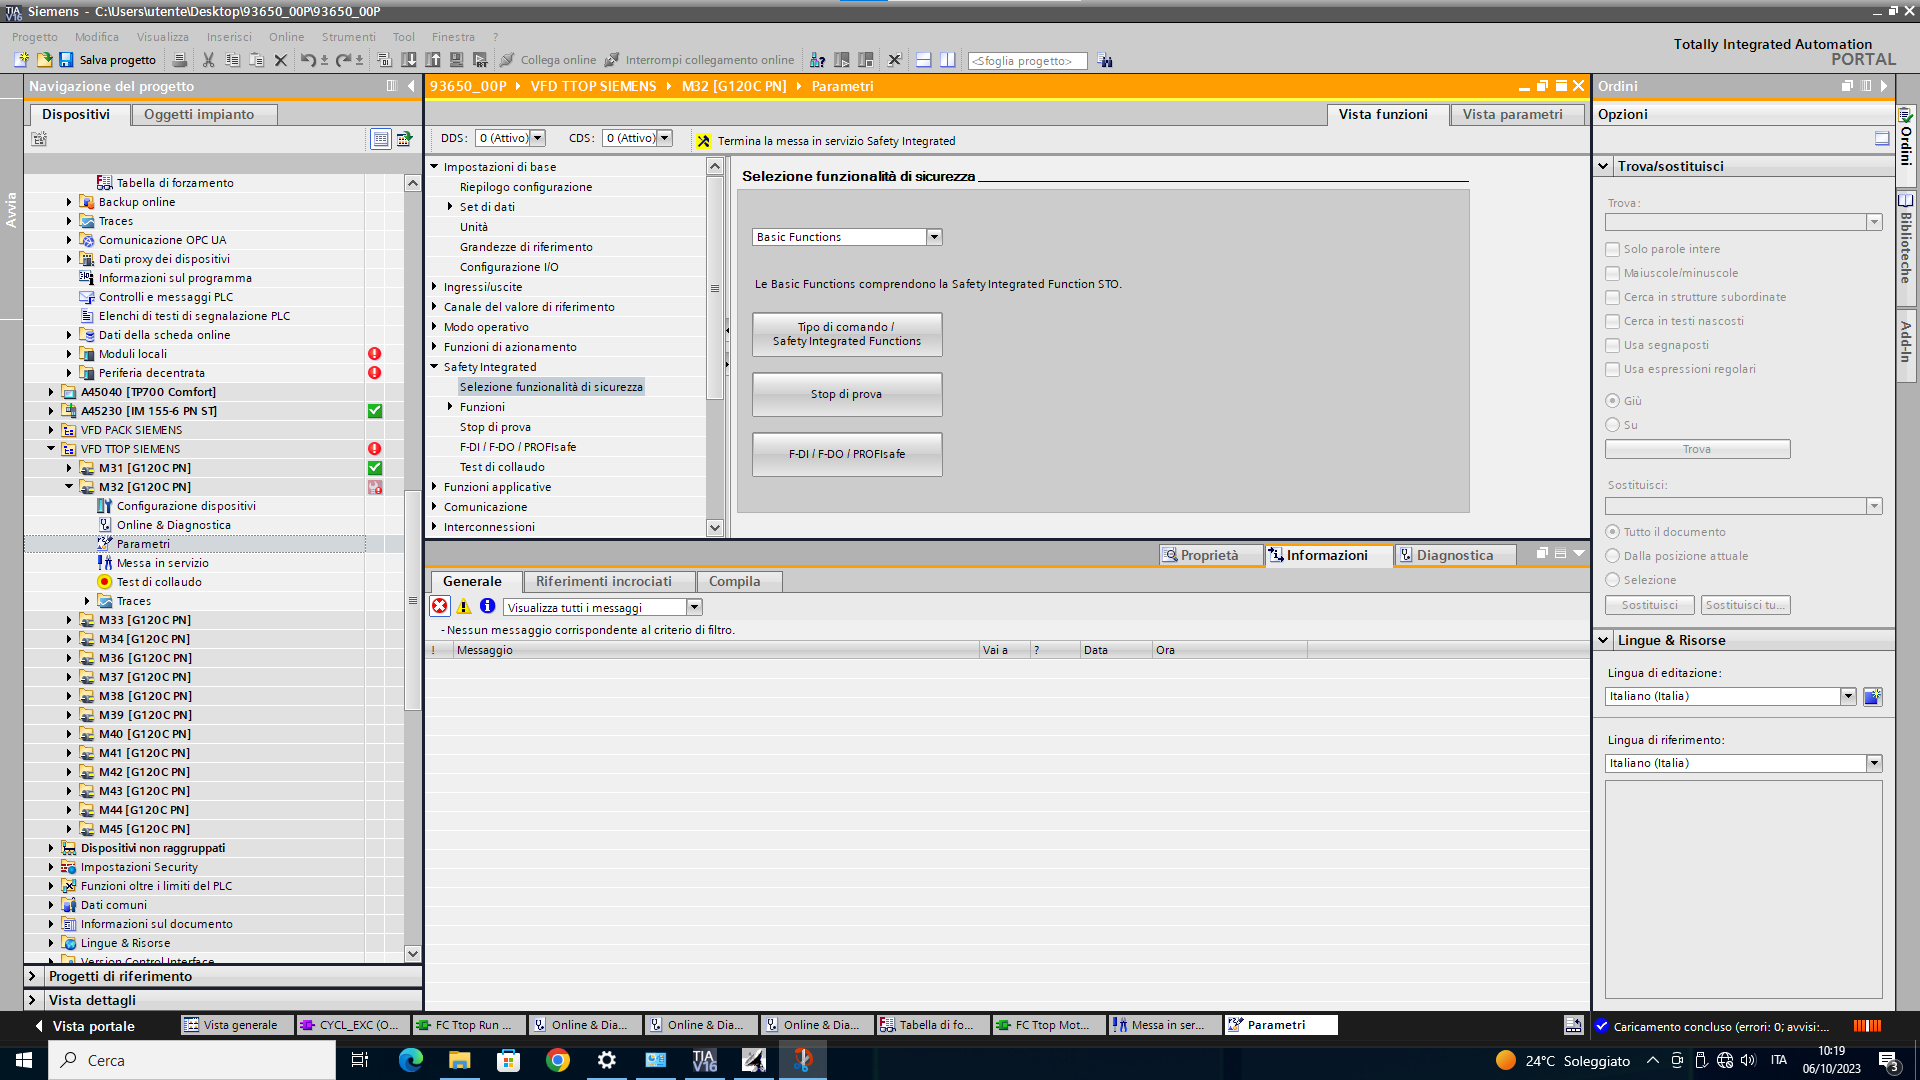Expand the Funzioni applicative tree node
Screen dimensions: 1920x1080
pyautogui.click(x=435, y=487)
